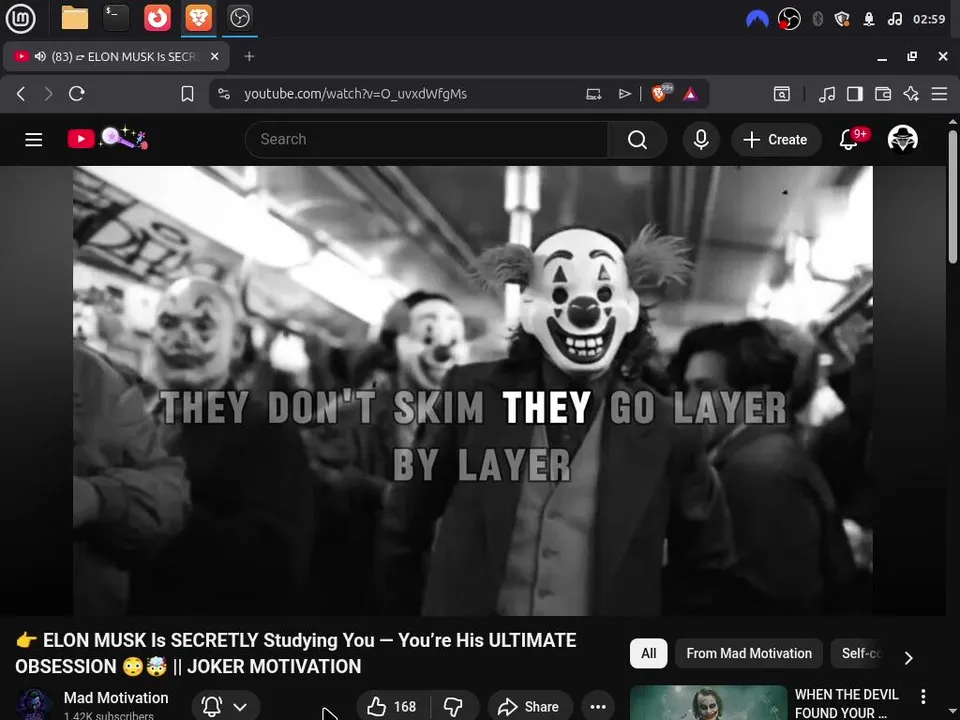960x720 pixels.
Task: Expand the subscription notification bell dropdown
Action: 225,707
